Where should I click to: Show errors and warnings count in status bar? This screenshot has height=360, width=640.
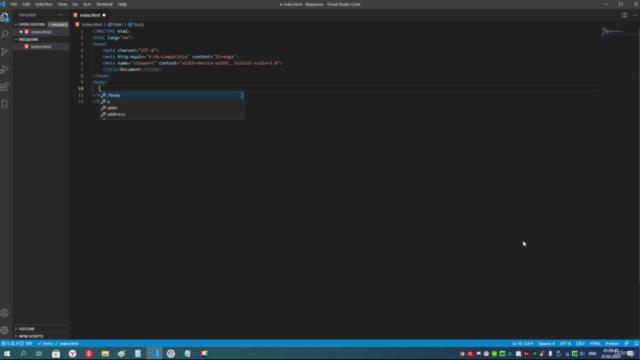17,344
